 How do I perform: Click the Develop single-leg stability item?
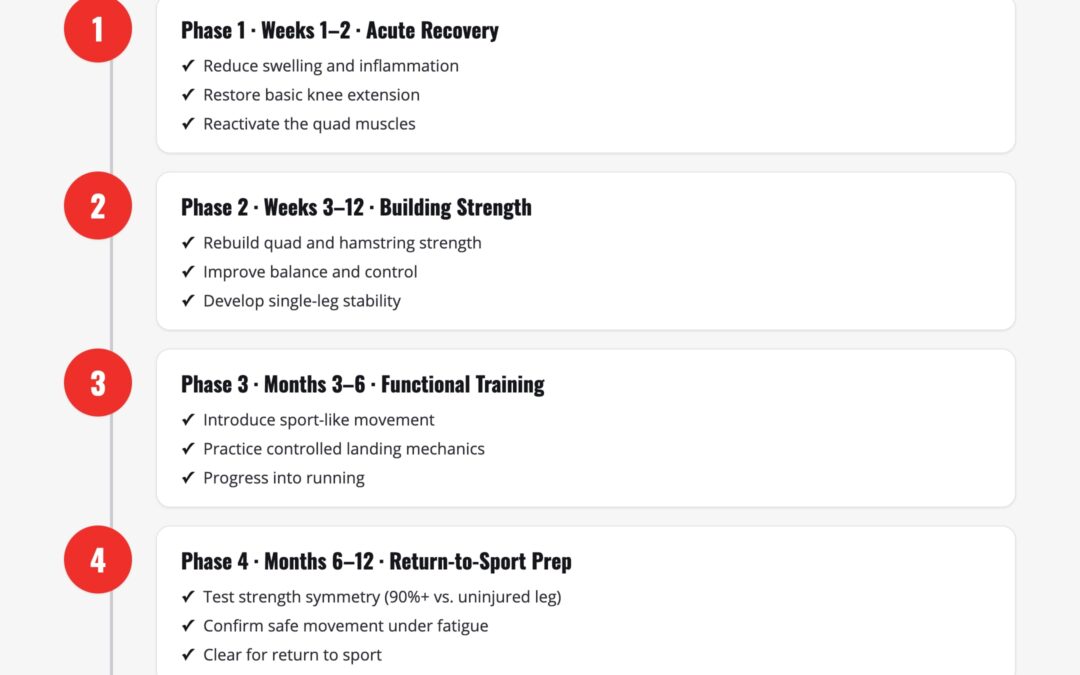point(302,301)
